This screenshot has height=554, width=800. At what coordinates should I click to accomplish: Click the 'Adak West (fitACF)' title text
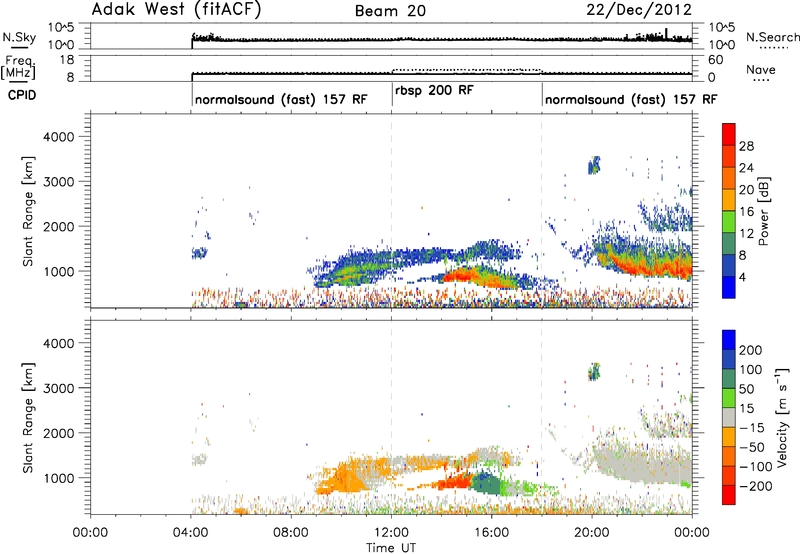tap(176, 10)
